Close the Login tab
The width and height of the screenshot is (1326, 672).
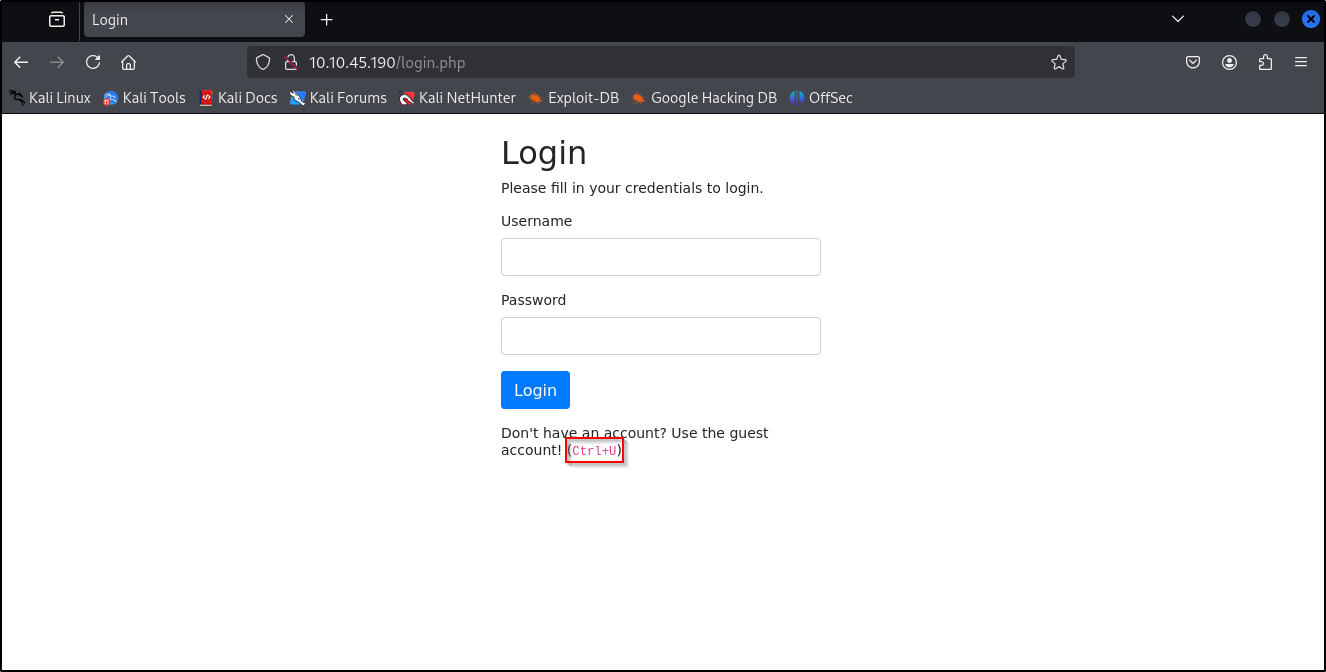[289, 20]
